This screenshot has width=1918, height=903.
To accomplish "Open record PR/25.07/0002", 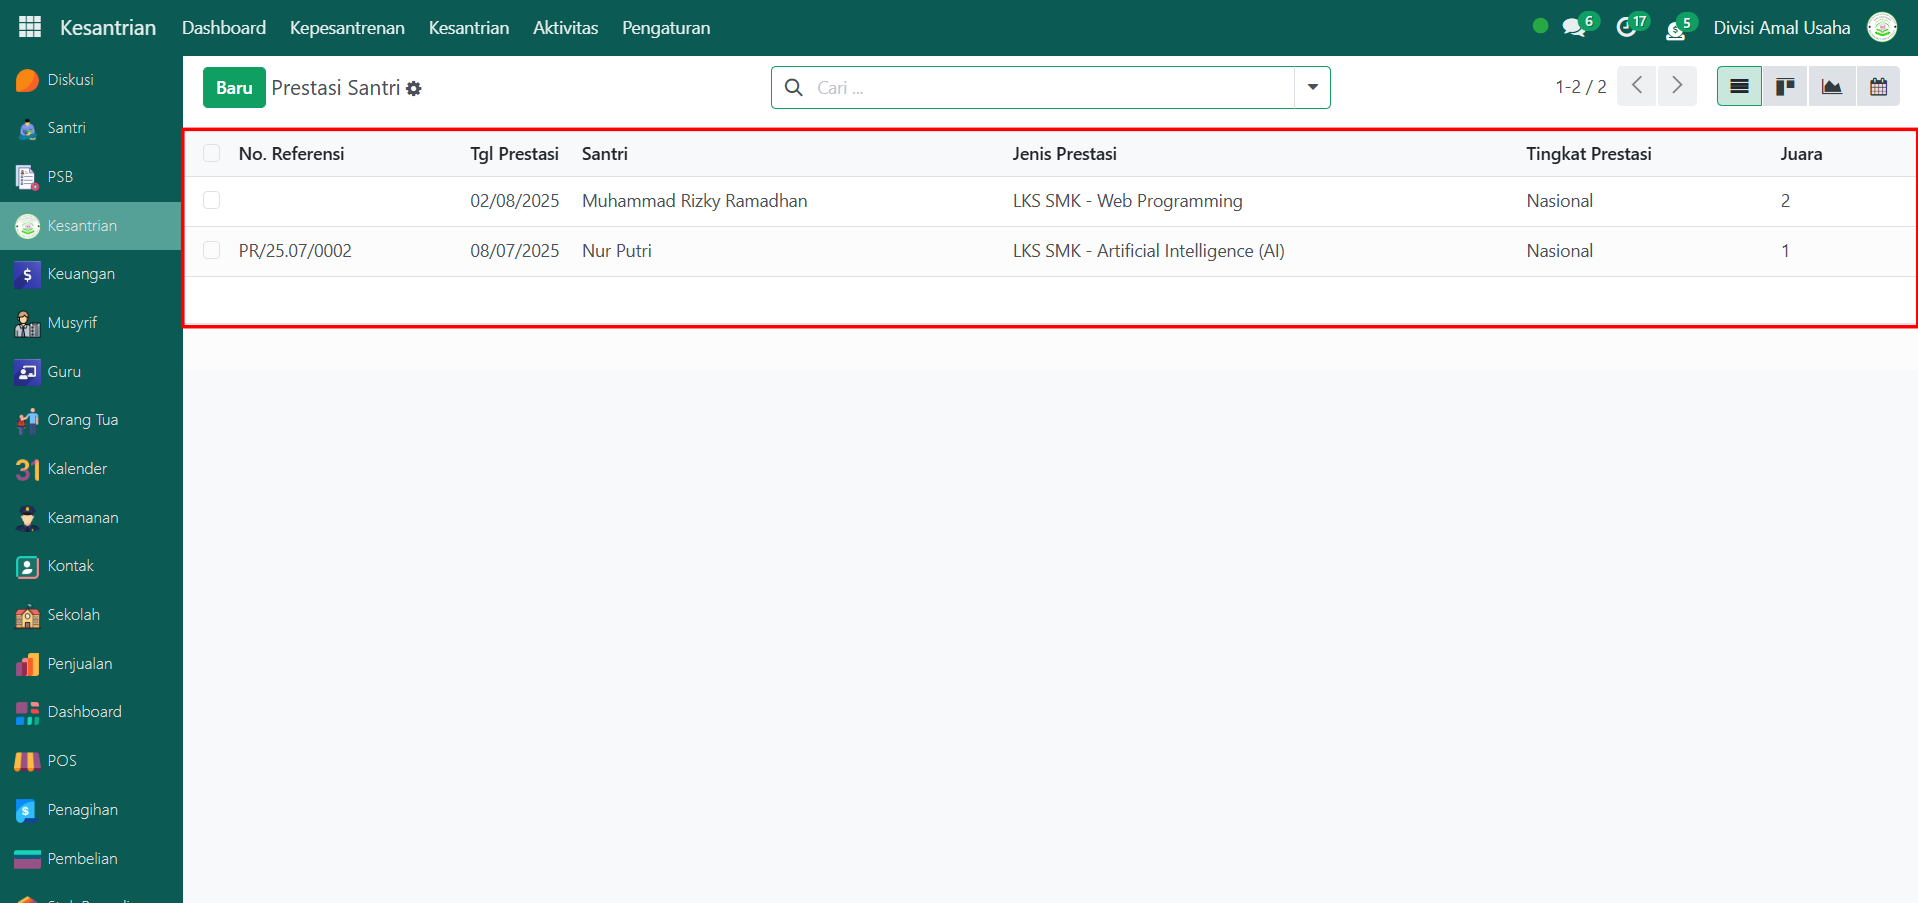I will coord(295,251).
